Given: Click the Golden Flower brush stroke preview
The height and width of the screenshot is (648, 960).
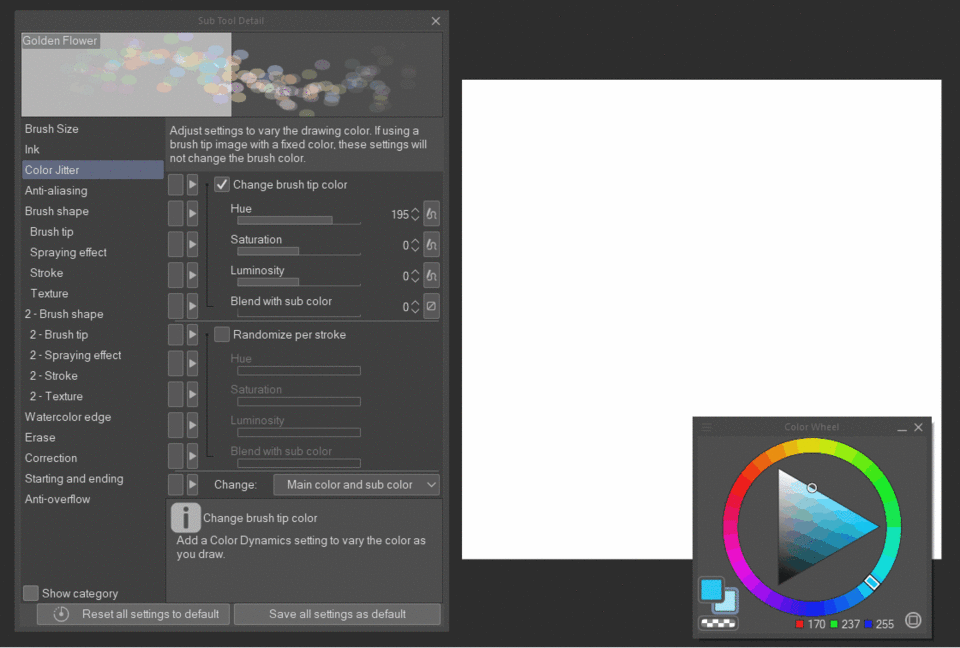Looking at the screenshot, I should [x=232, y=74].
